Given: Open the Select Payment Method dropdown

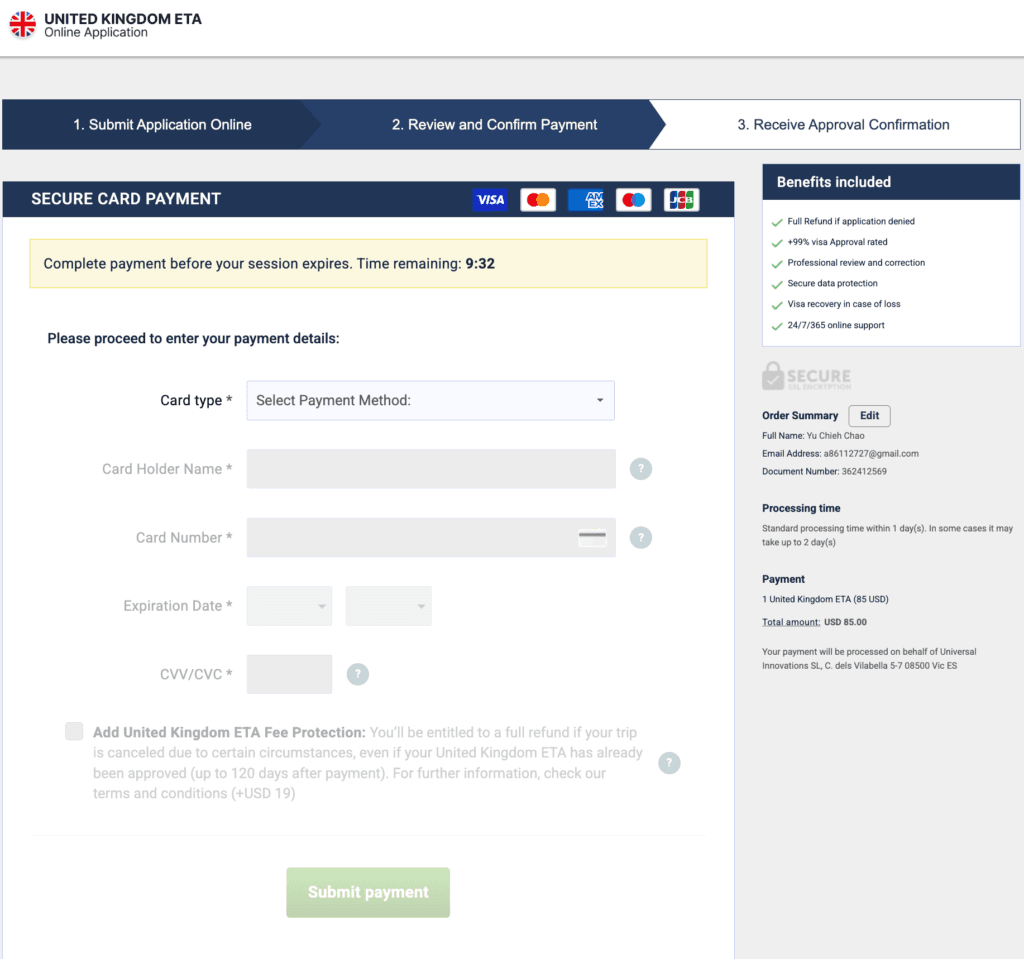Looking at the screenshot, I should point(430,400).
